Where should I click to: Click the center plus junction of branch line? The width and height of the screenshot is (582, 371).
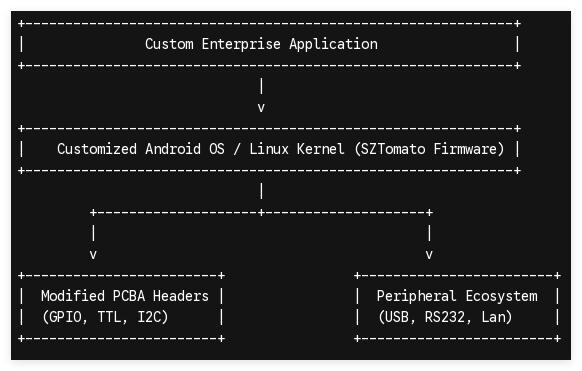pyautogui.click(x=261, y=213)
